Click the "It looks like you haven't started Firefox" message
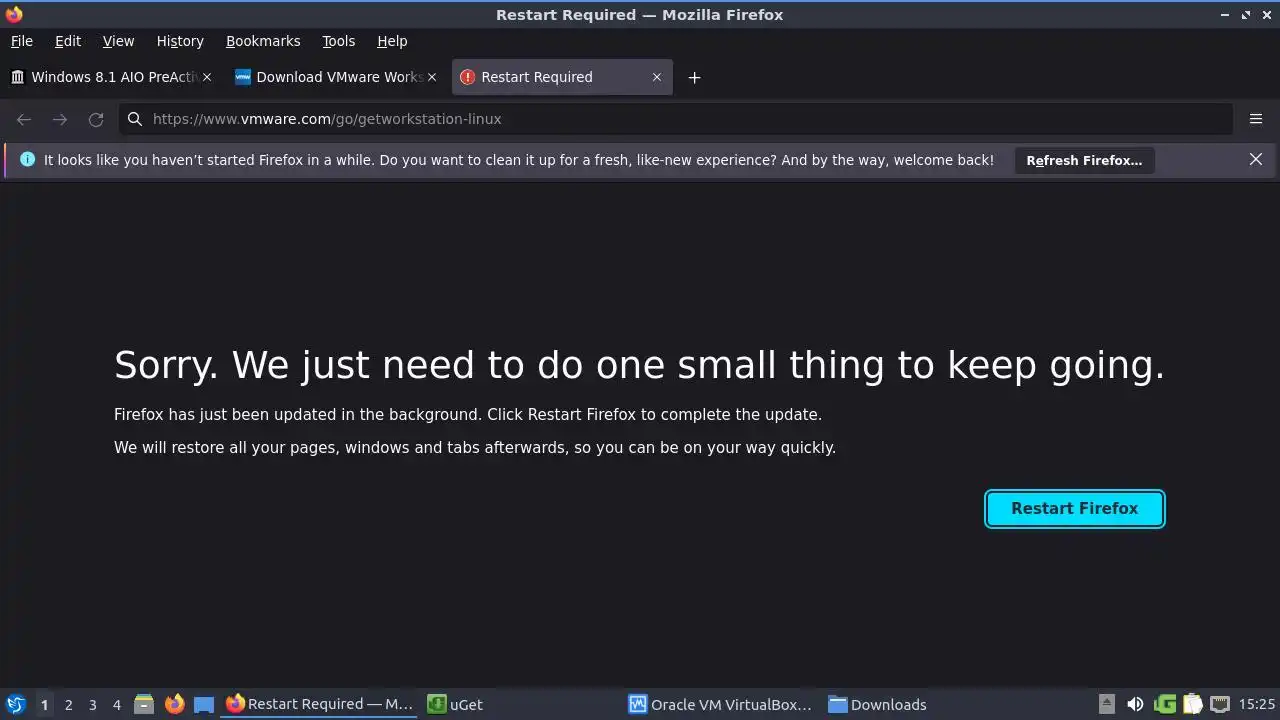1280x720 pixels. 519,160
